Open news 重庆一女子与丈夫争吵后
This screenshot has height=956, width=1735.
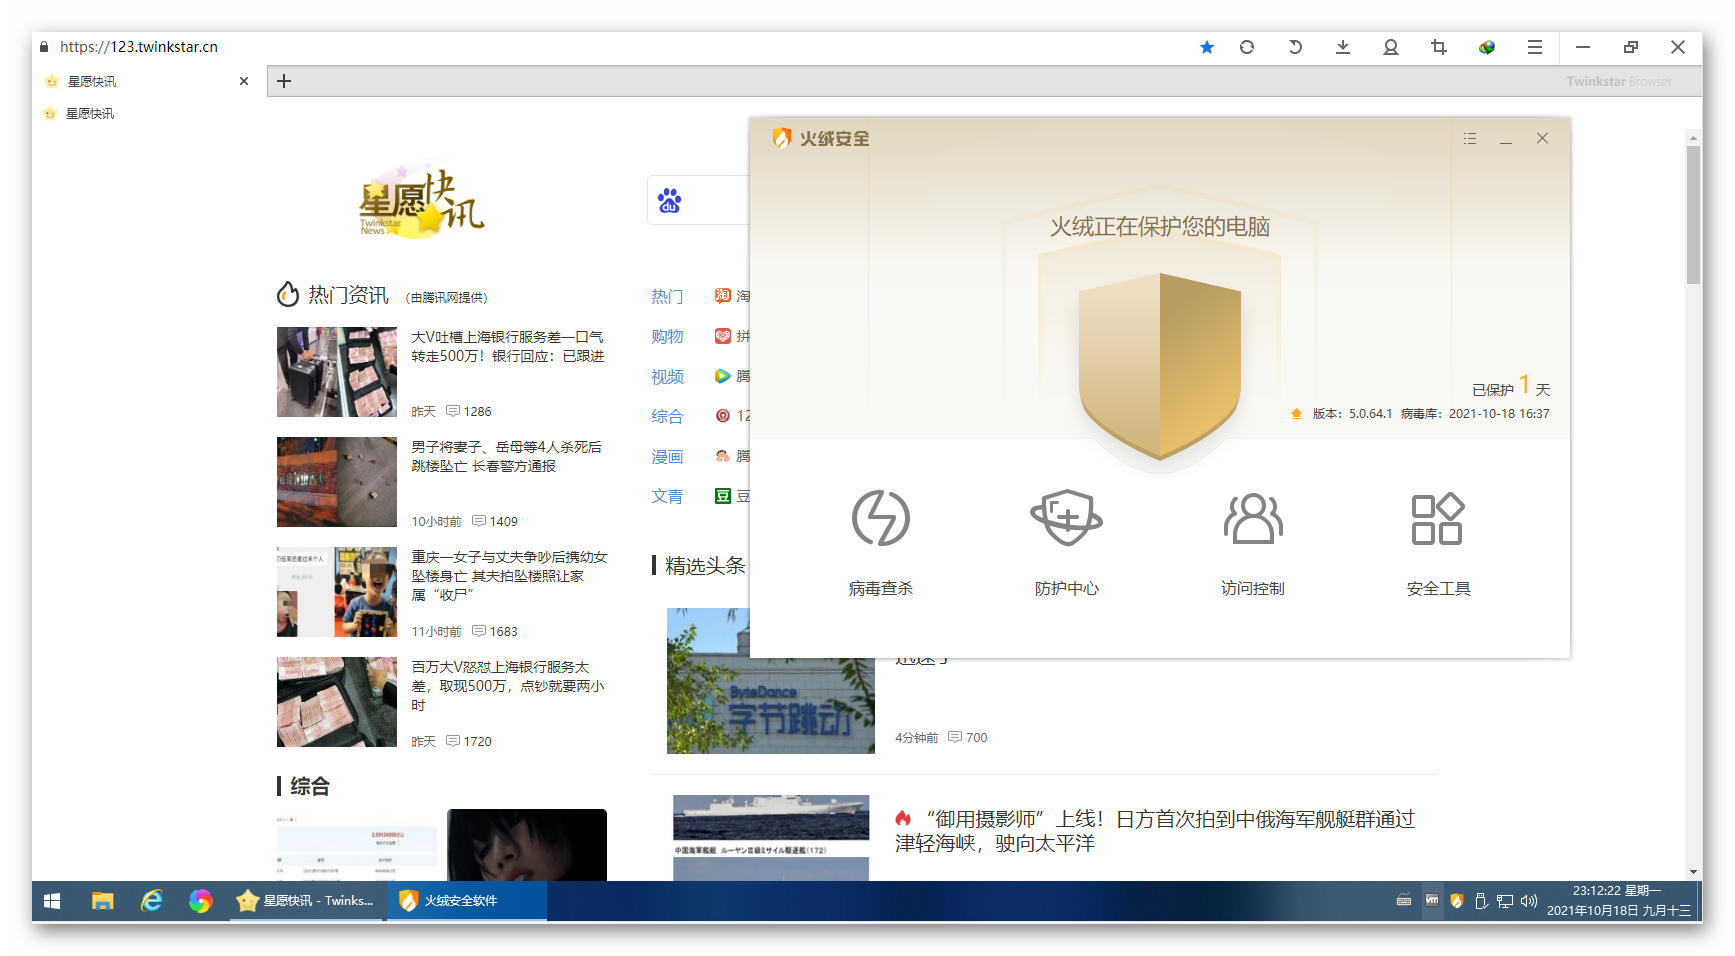click(509, 576)
